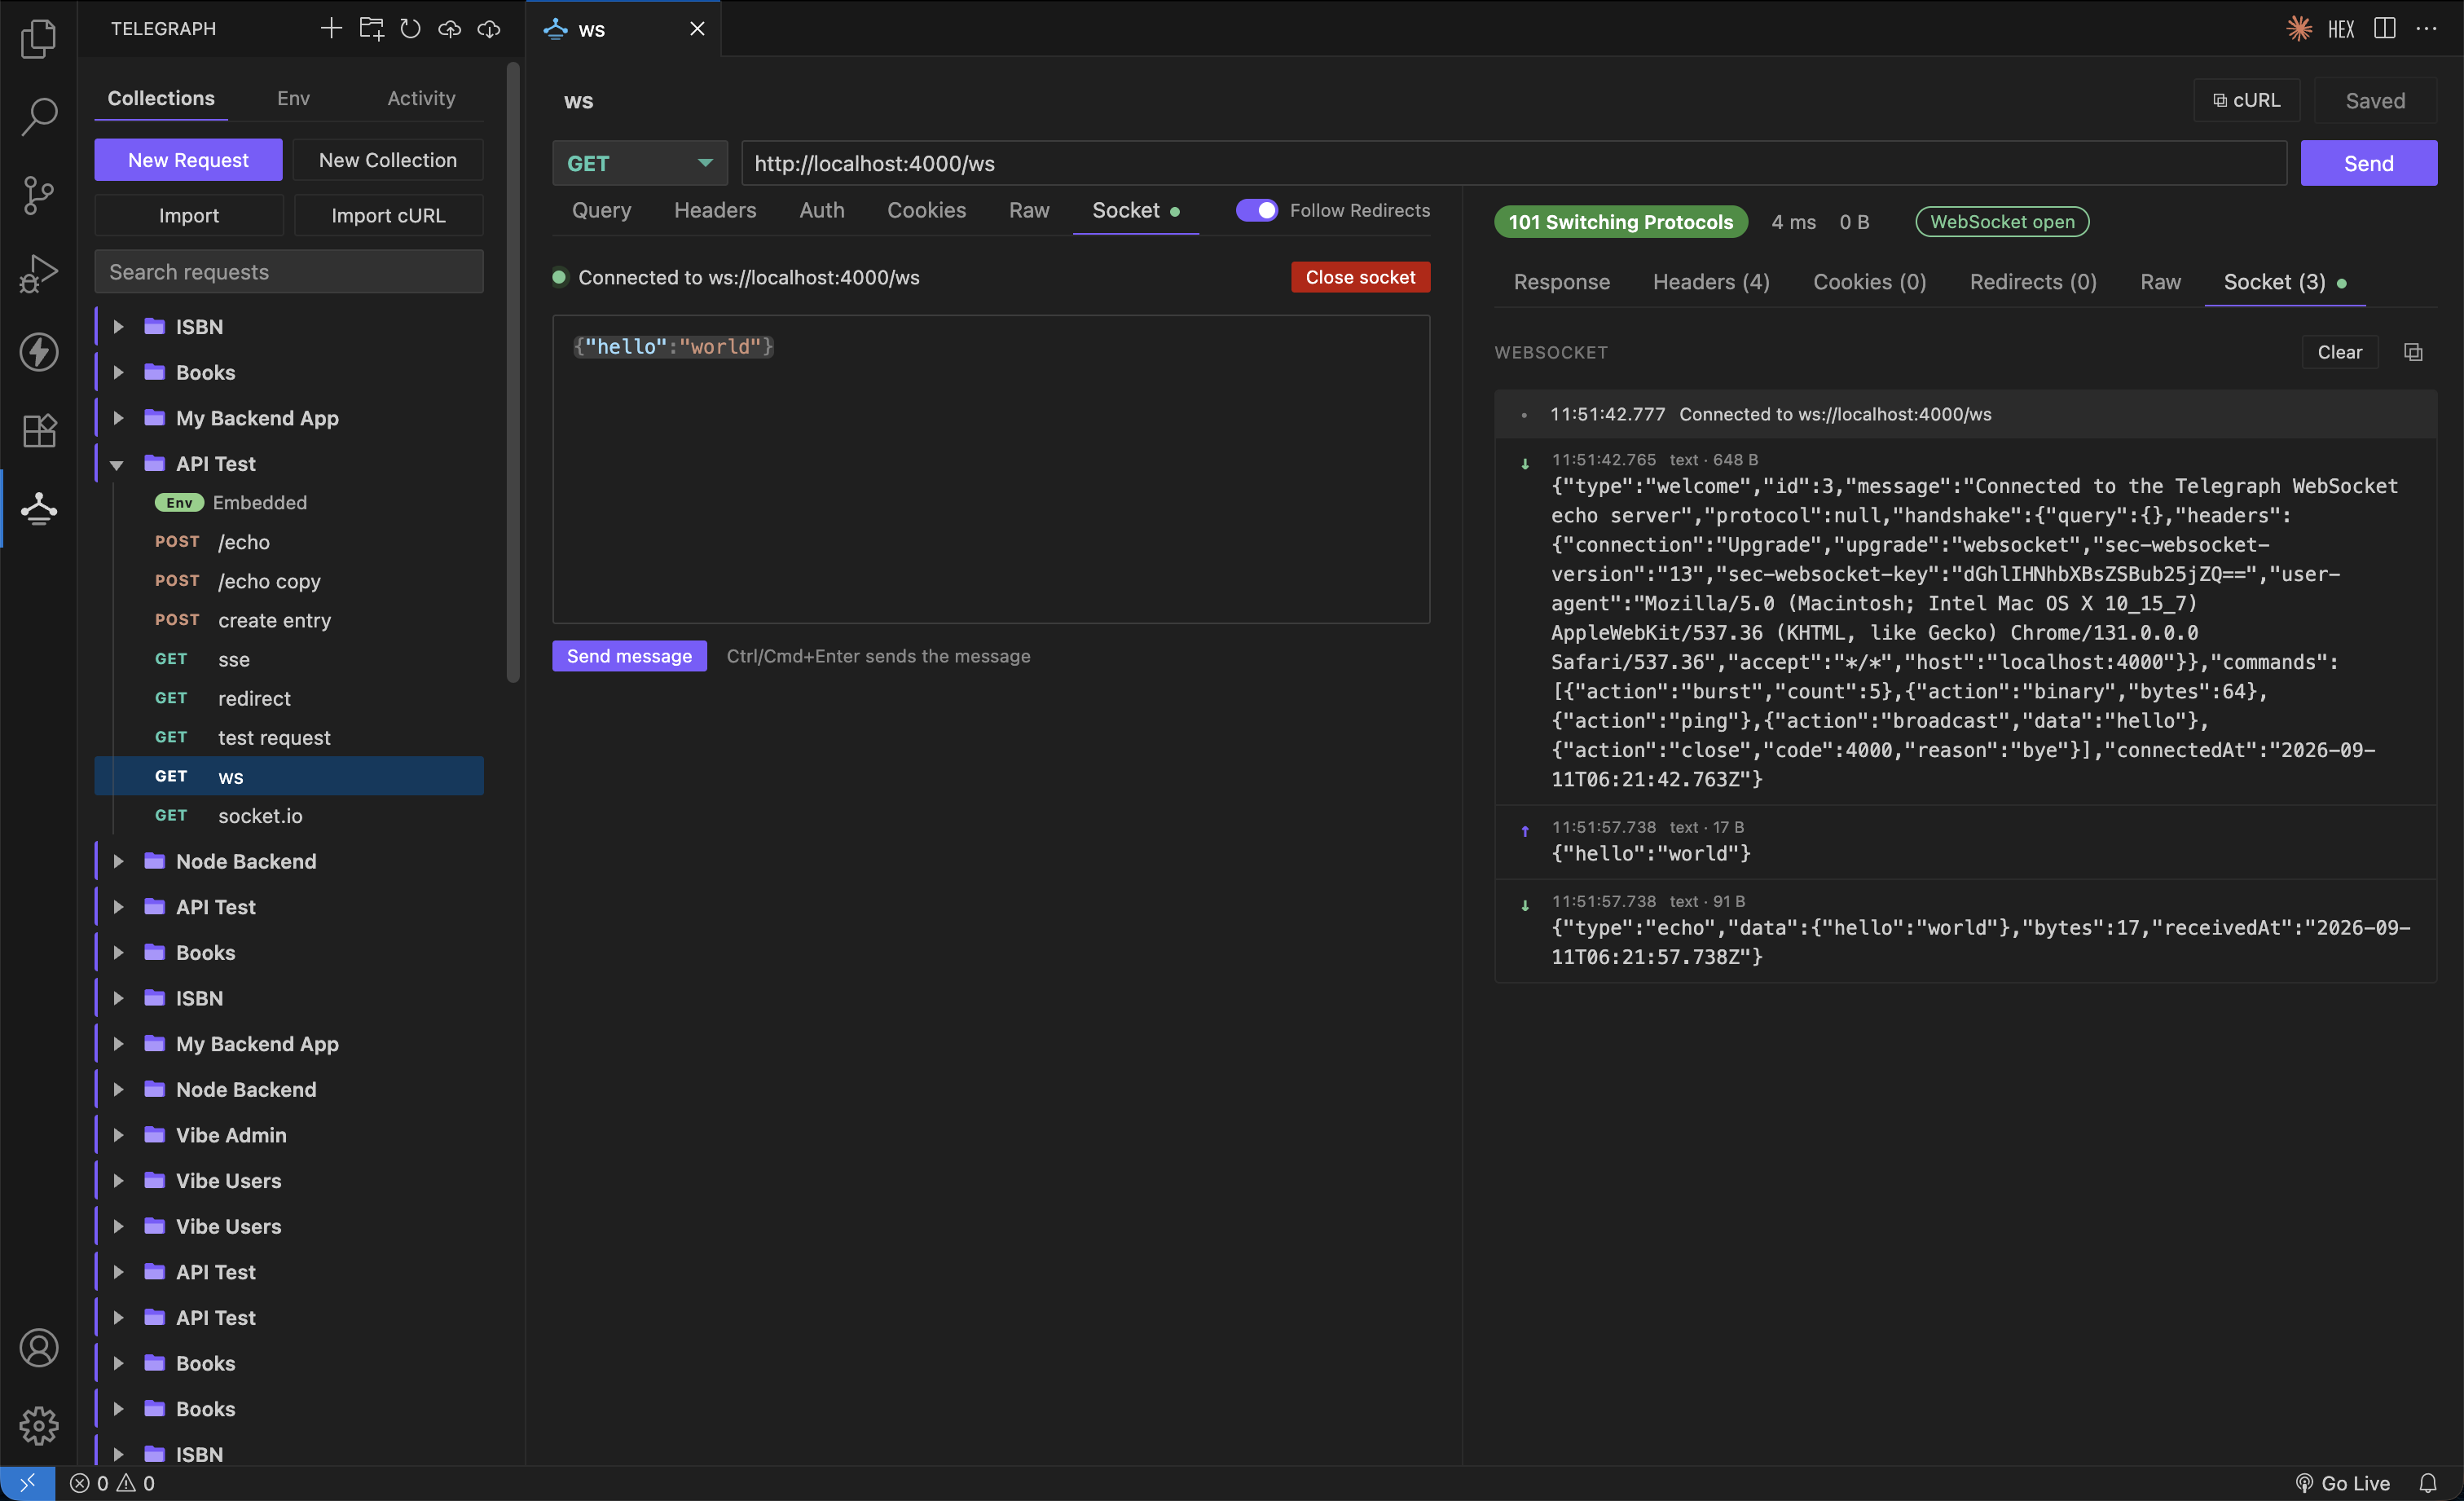Expand the first Node Backend collection
This screenshot has width=2464, height=1501.
[118, 861]
